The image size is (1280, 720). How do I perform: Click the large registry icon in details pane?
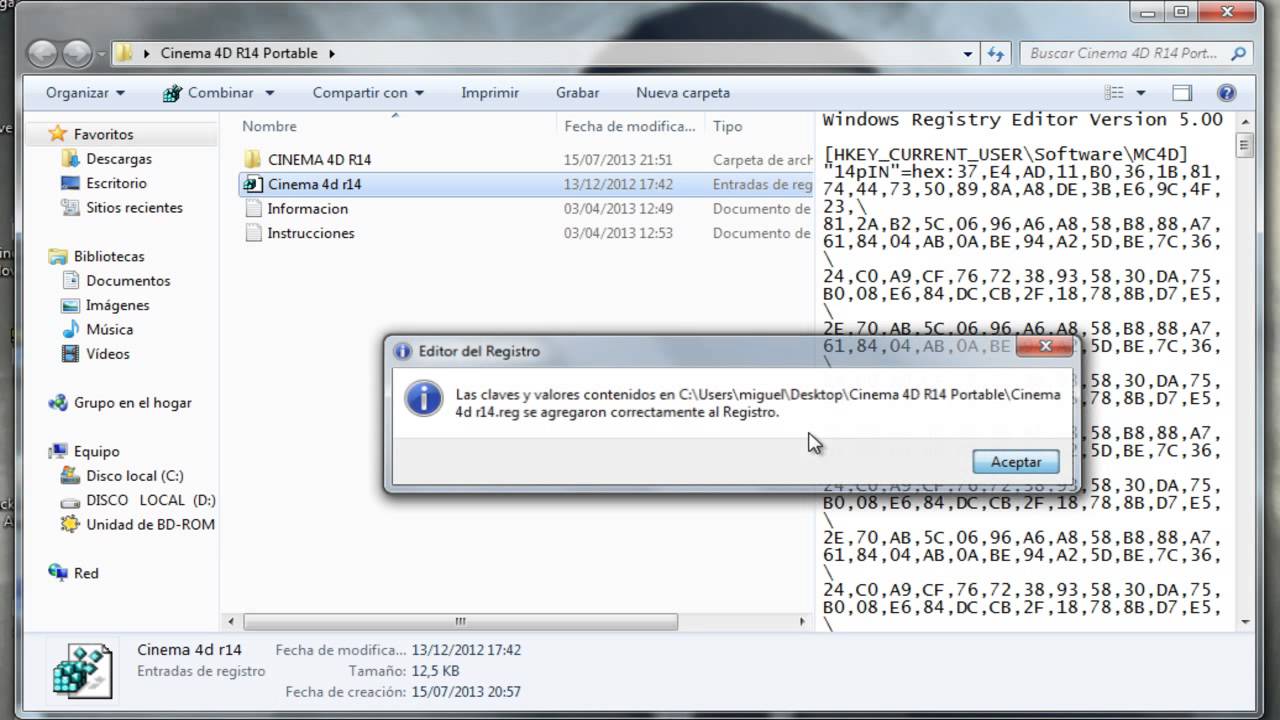tap(84, 672)
